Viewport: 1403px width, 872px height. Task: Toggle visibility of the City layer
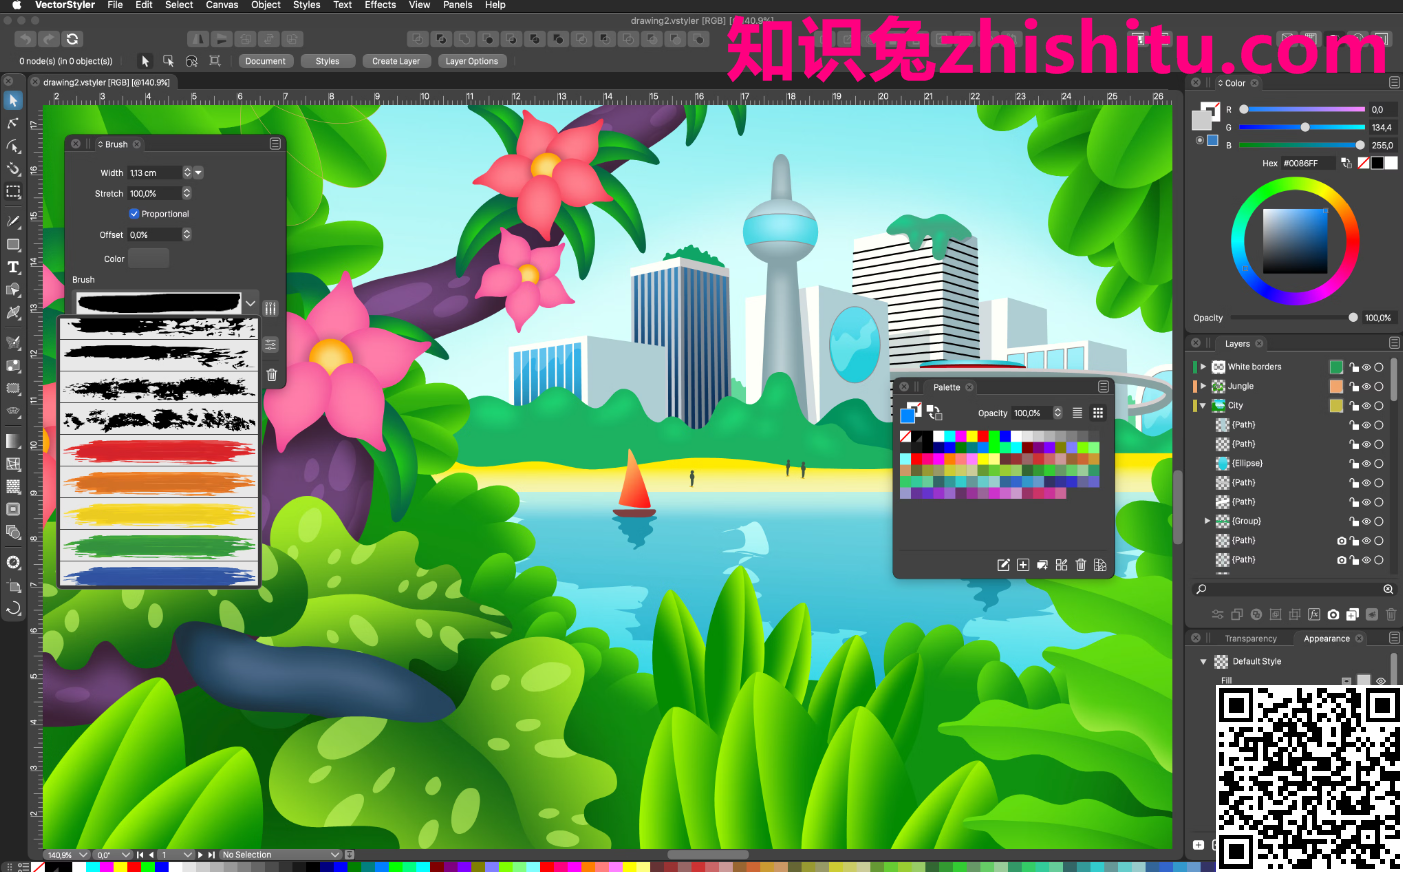coord(1366,406)
